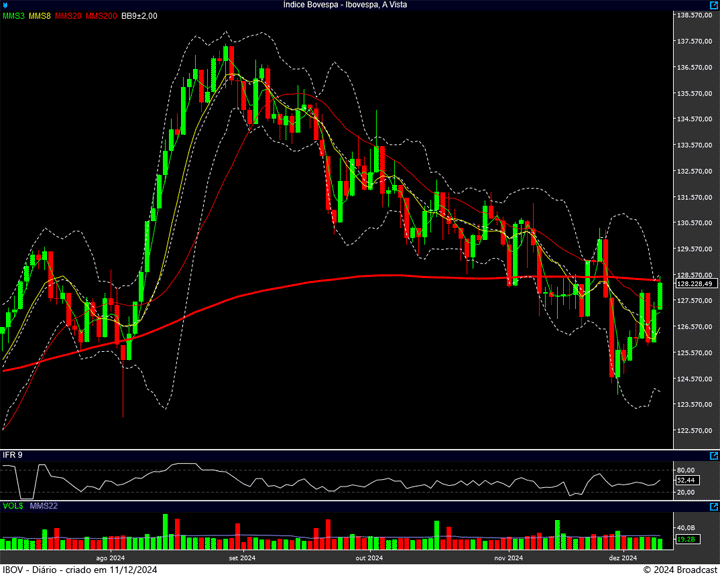Image resolution: width=720 pixels, height=575 pixels.
Task: Select the MMS200 indicator label
Action: click(x=102, y=16)
